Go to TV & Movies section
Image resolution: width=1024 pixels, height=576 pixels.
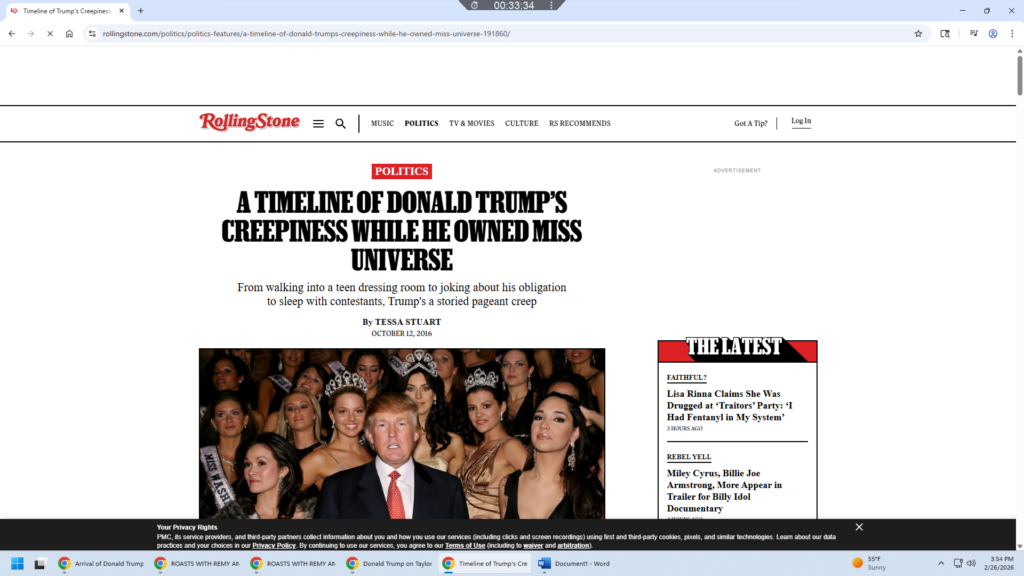click(x=471, y=124)
